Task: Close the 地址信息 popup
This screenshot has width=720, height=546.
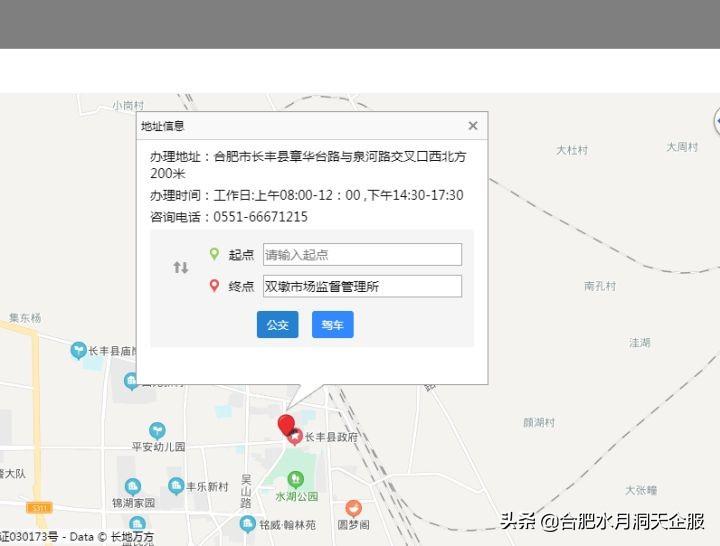Action: 473,126
